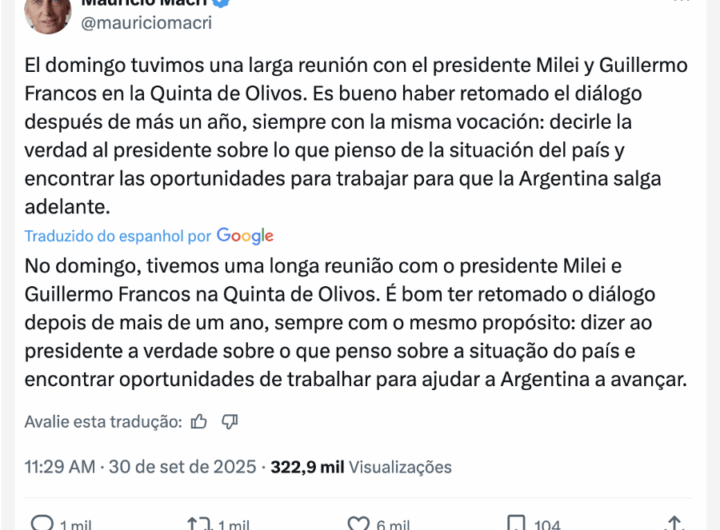Click the reply speech bubble icon
The height and width of the screenshot is (530, 720).
click(43, 523)
